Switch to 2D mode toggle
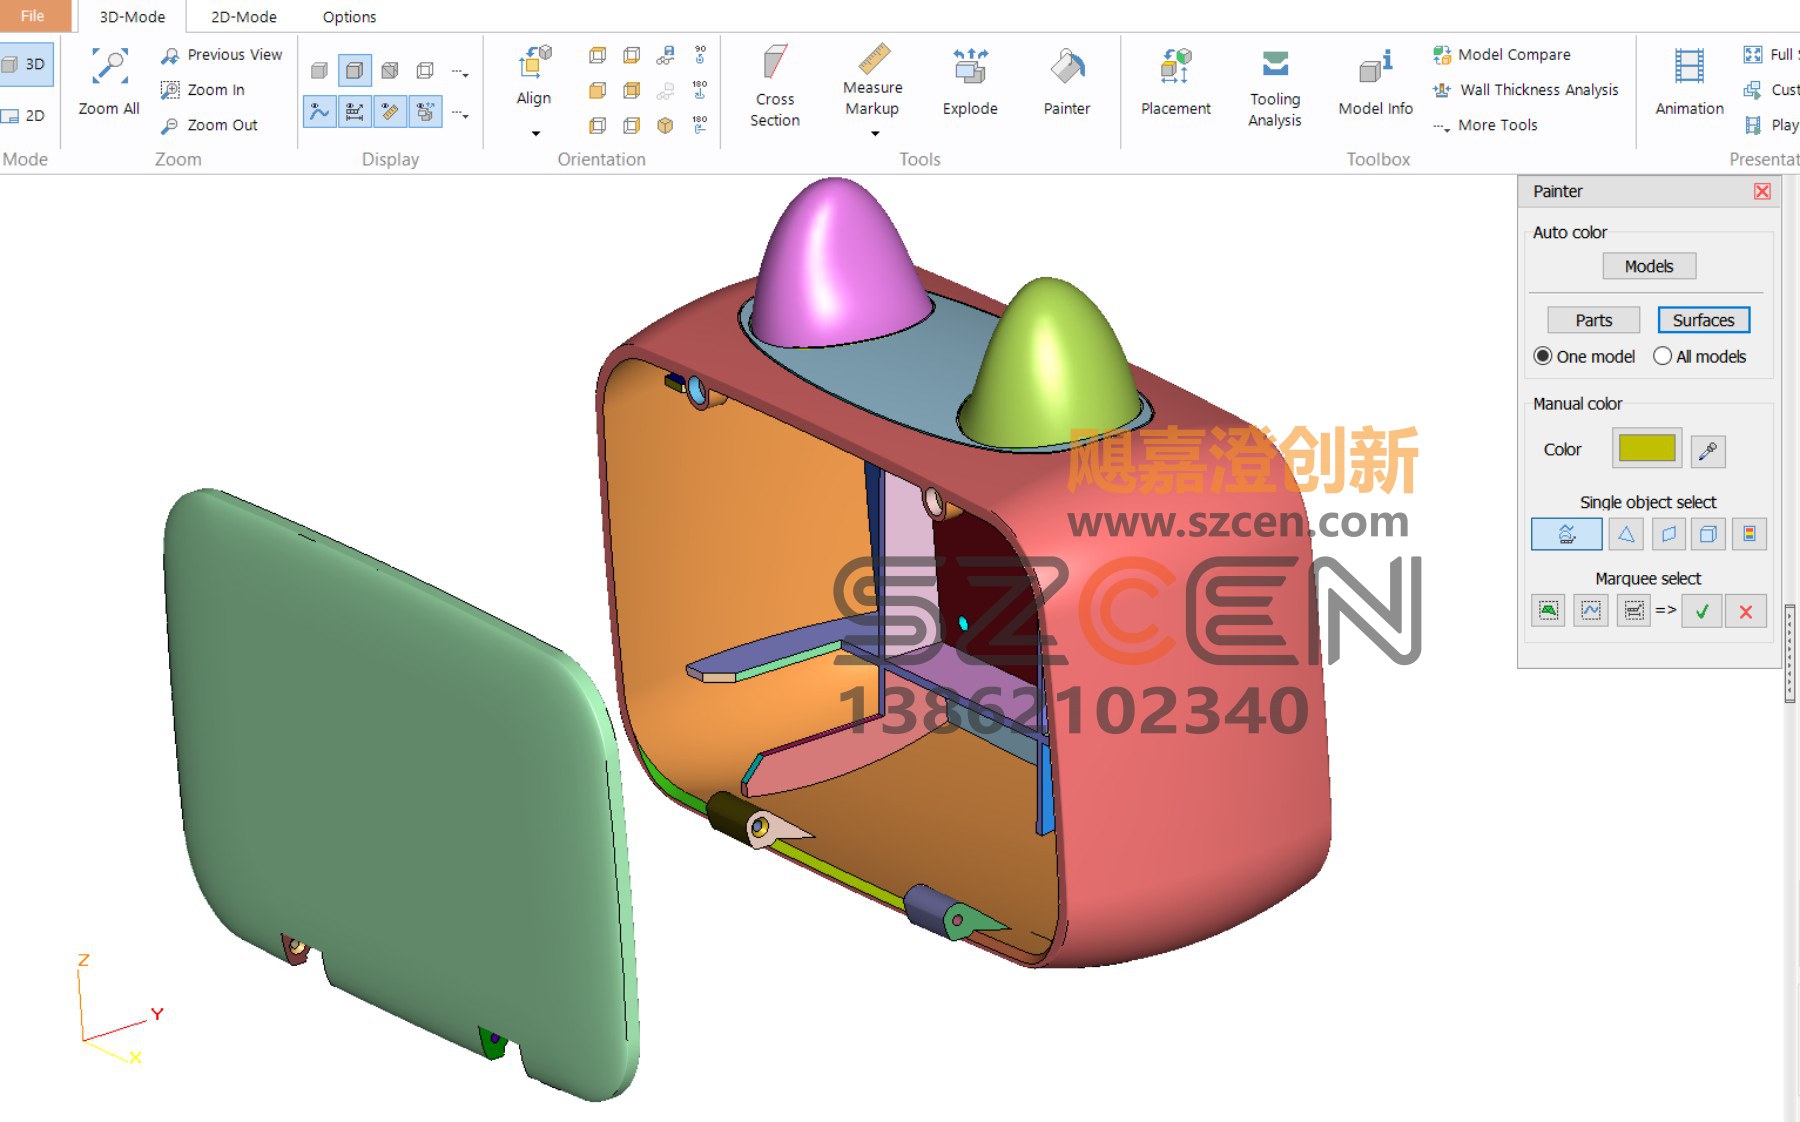Screen dimensions: 1800x1122 pos(24,115)
